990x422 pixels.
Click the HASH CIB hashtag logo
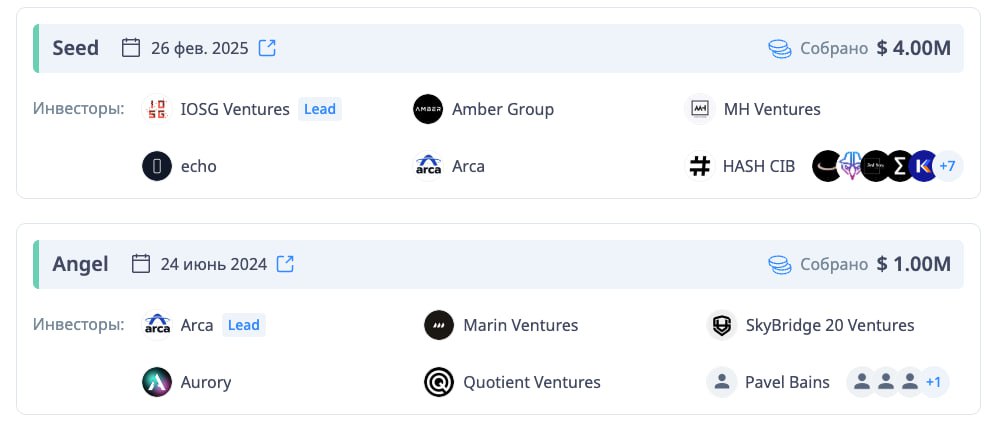[x=699, y=166]
